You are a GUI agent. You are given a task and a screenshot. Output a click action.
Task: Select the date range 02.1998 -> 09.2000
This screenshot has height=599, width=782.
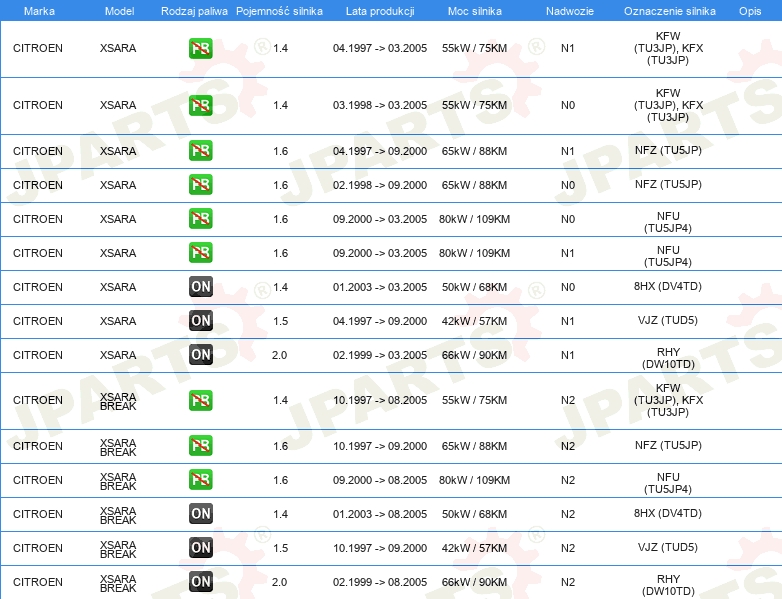[x=380, y=185]
